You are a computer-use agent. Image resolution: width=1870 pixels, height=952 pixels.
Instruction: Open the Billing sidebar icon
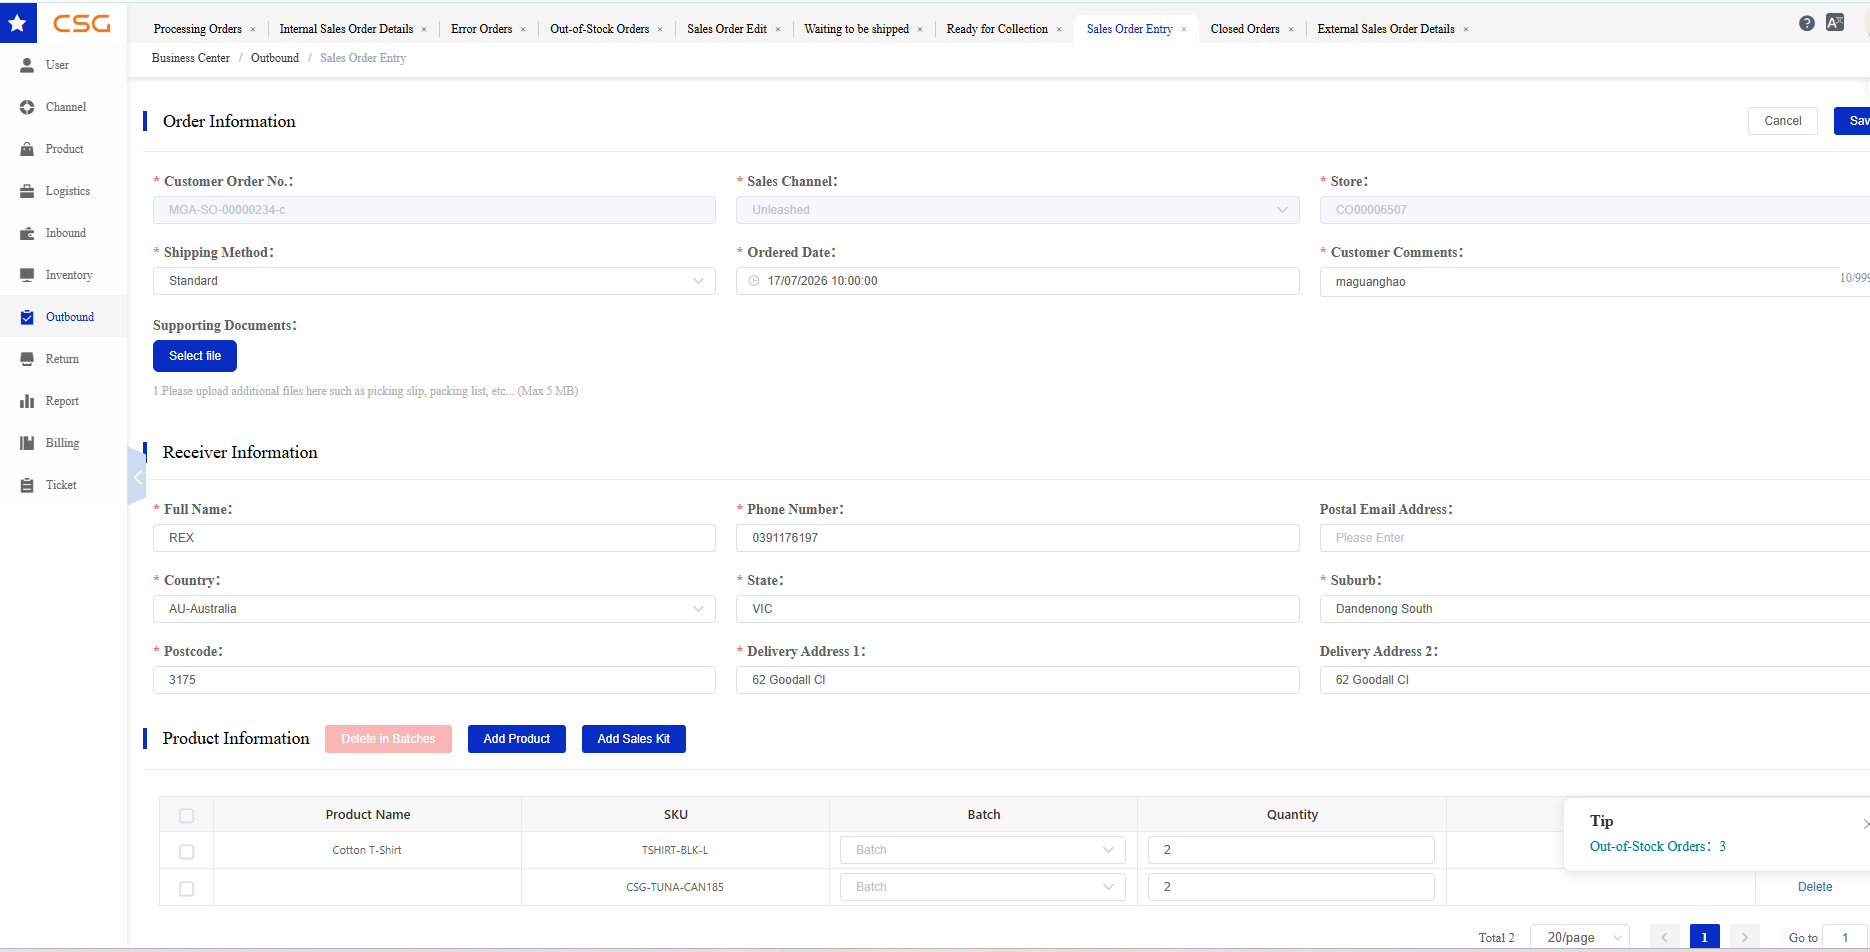pyautogui.click(x=27, y=443)
